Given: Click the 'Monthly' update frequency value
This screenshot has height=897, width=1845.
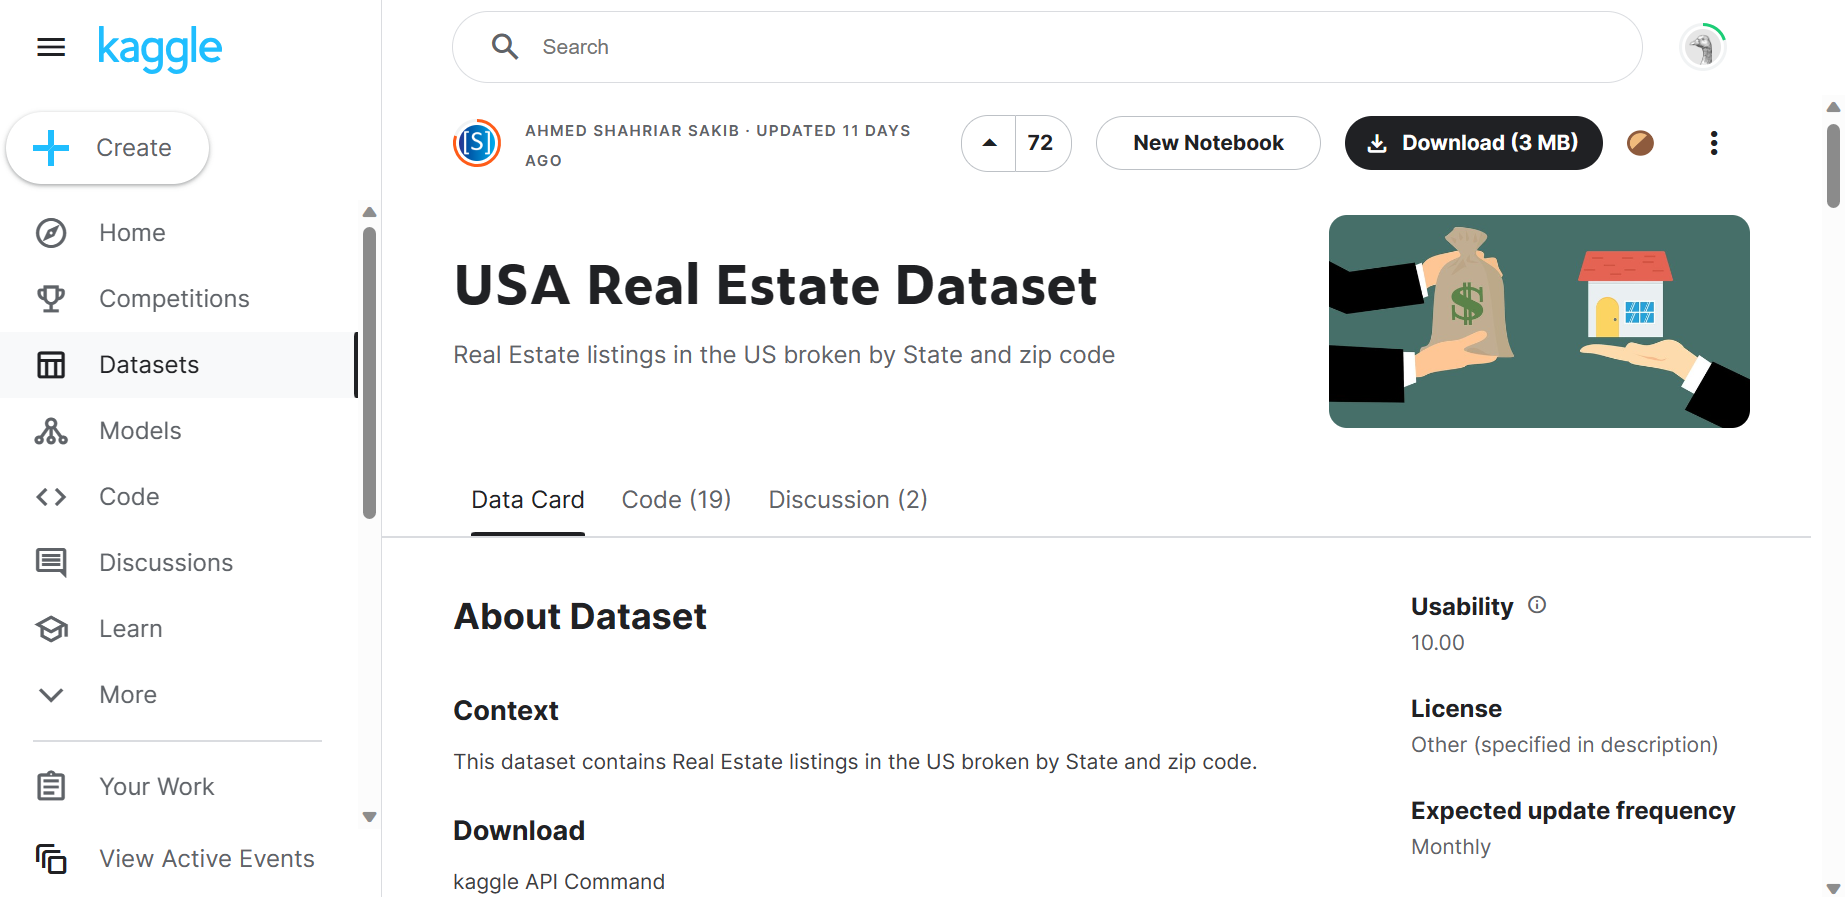Looking at the screenshot, I should pos(1451,847).
